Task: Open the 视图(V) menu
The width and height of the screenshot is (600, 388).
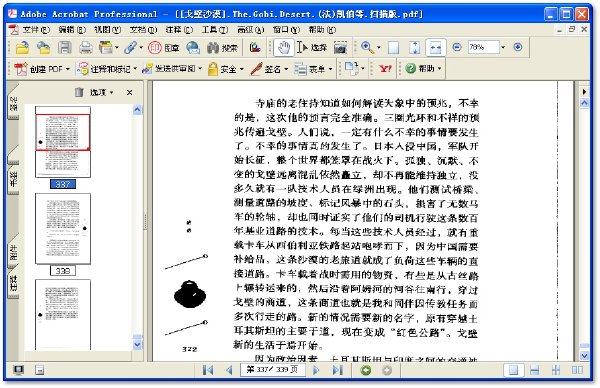Action: (x=108, y=29)
